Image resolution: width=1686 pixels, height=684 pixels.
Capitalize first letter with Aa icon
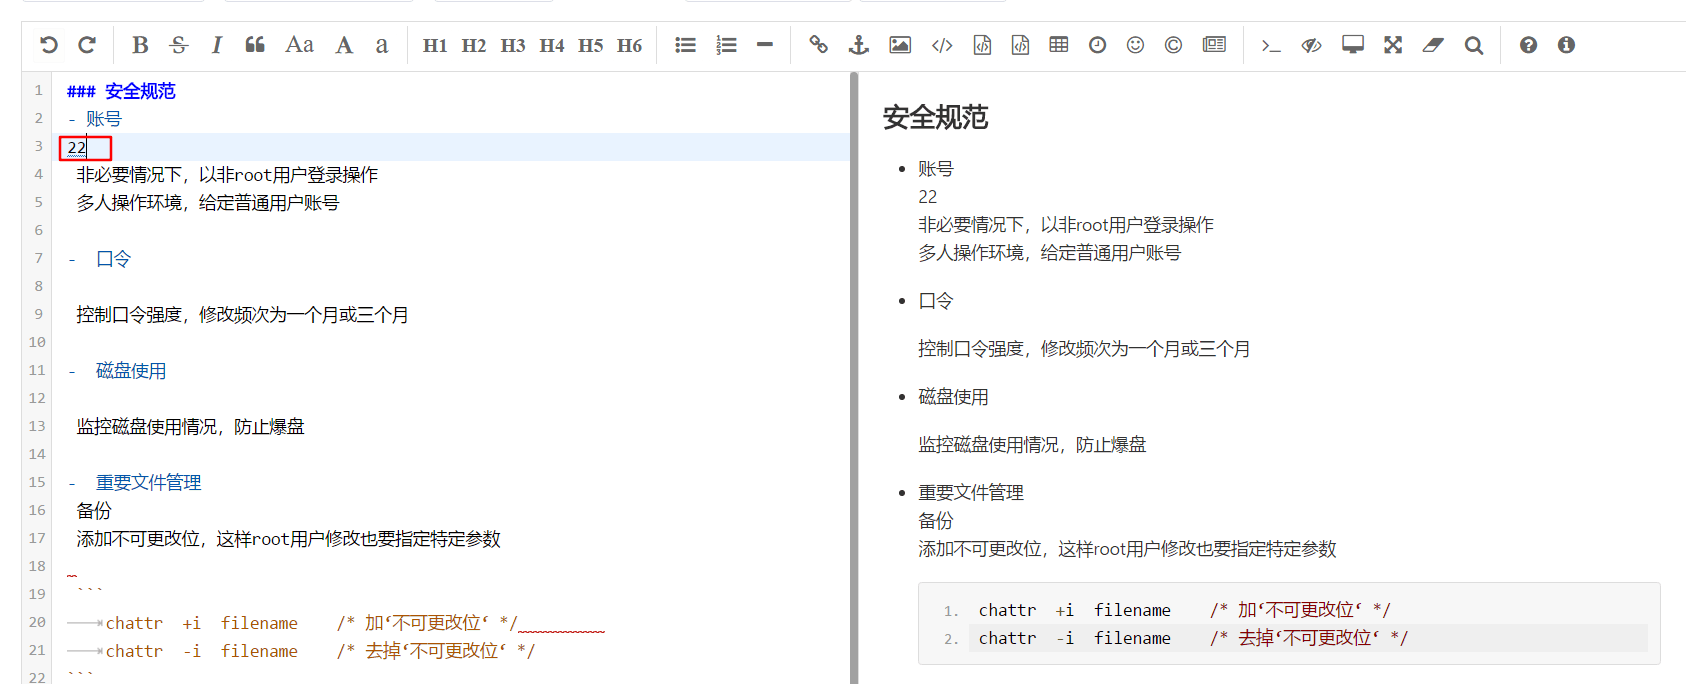point(299,45)
